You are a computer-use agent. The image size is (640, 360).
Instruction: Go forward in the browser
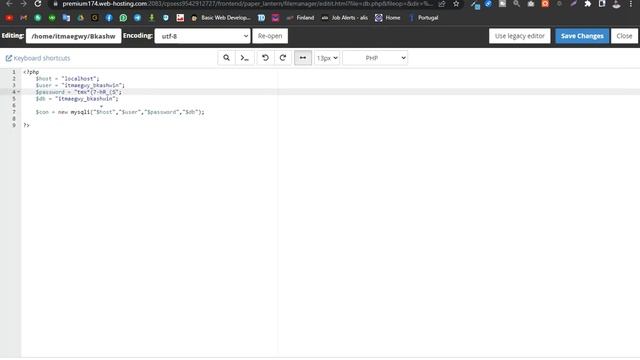point(23,4)
